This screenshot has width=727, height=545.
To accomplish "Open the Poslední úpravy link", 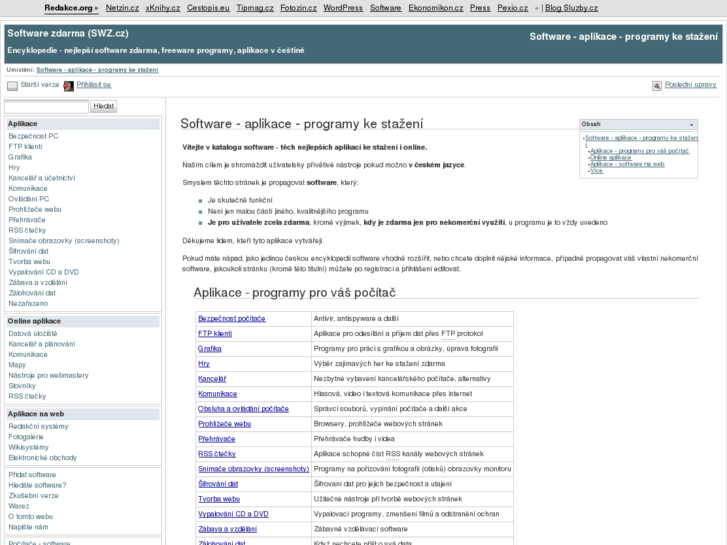I will pyautogui.click(x=690, y=84).
